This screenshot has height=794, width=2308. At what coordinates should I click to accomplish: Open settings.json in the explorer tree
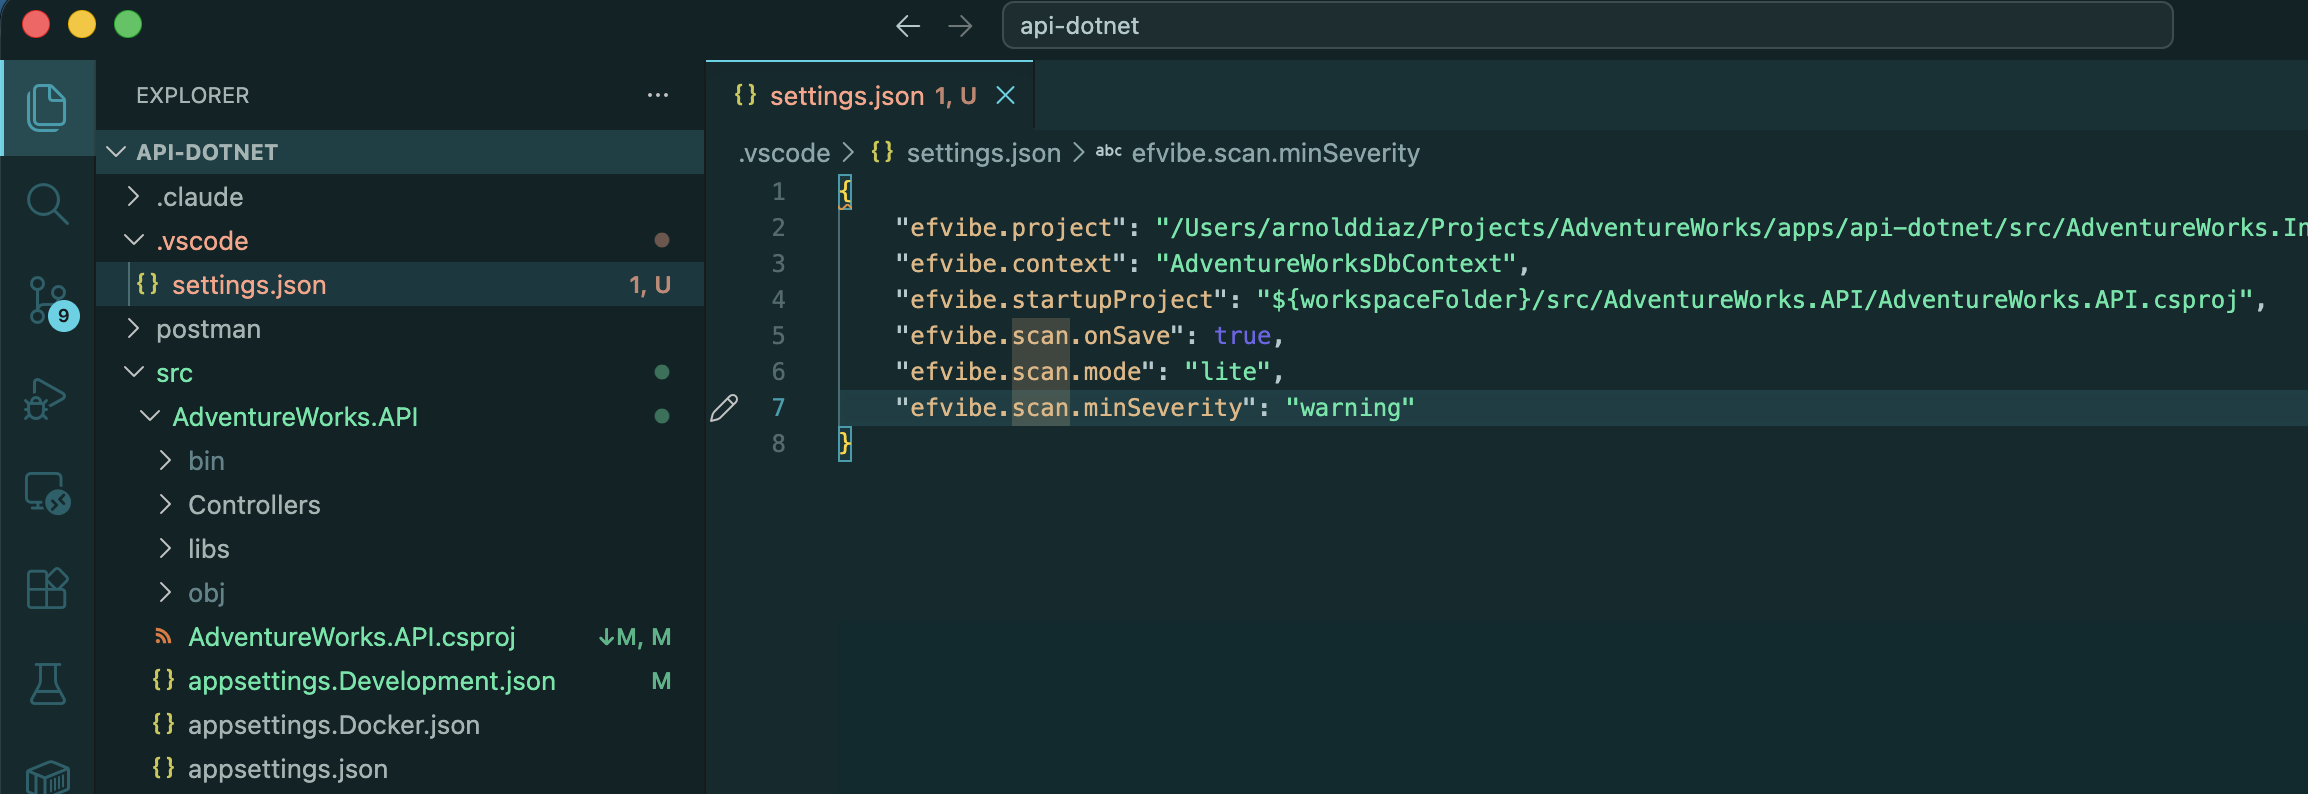[x=400, y=284]
